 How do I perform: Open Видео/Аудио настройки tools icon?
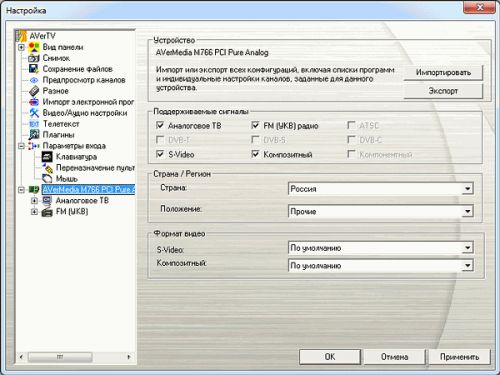(x=34, y=113)
